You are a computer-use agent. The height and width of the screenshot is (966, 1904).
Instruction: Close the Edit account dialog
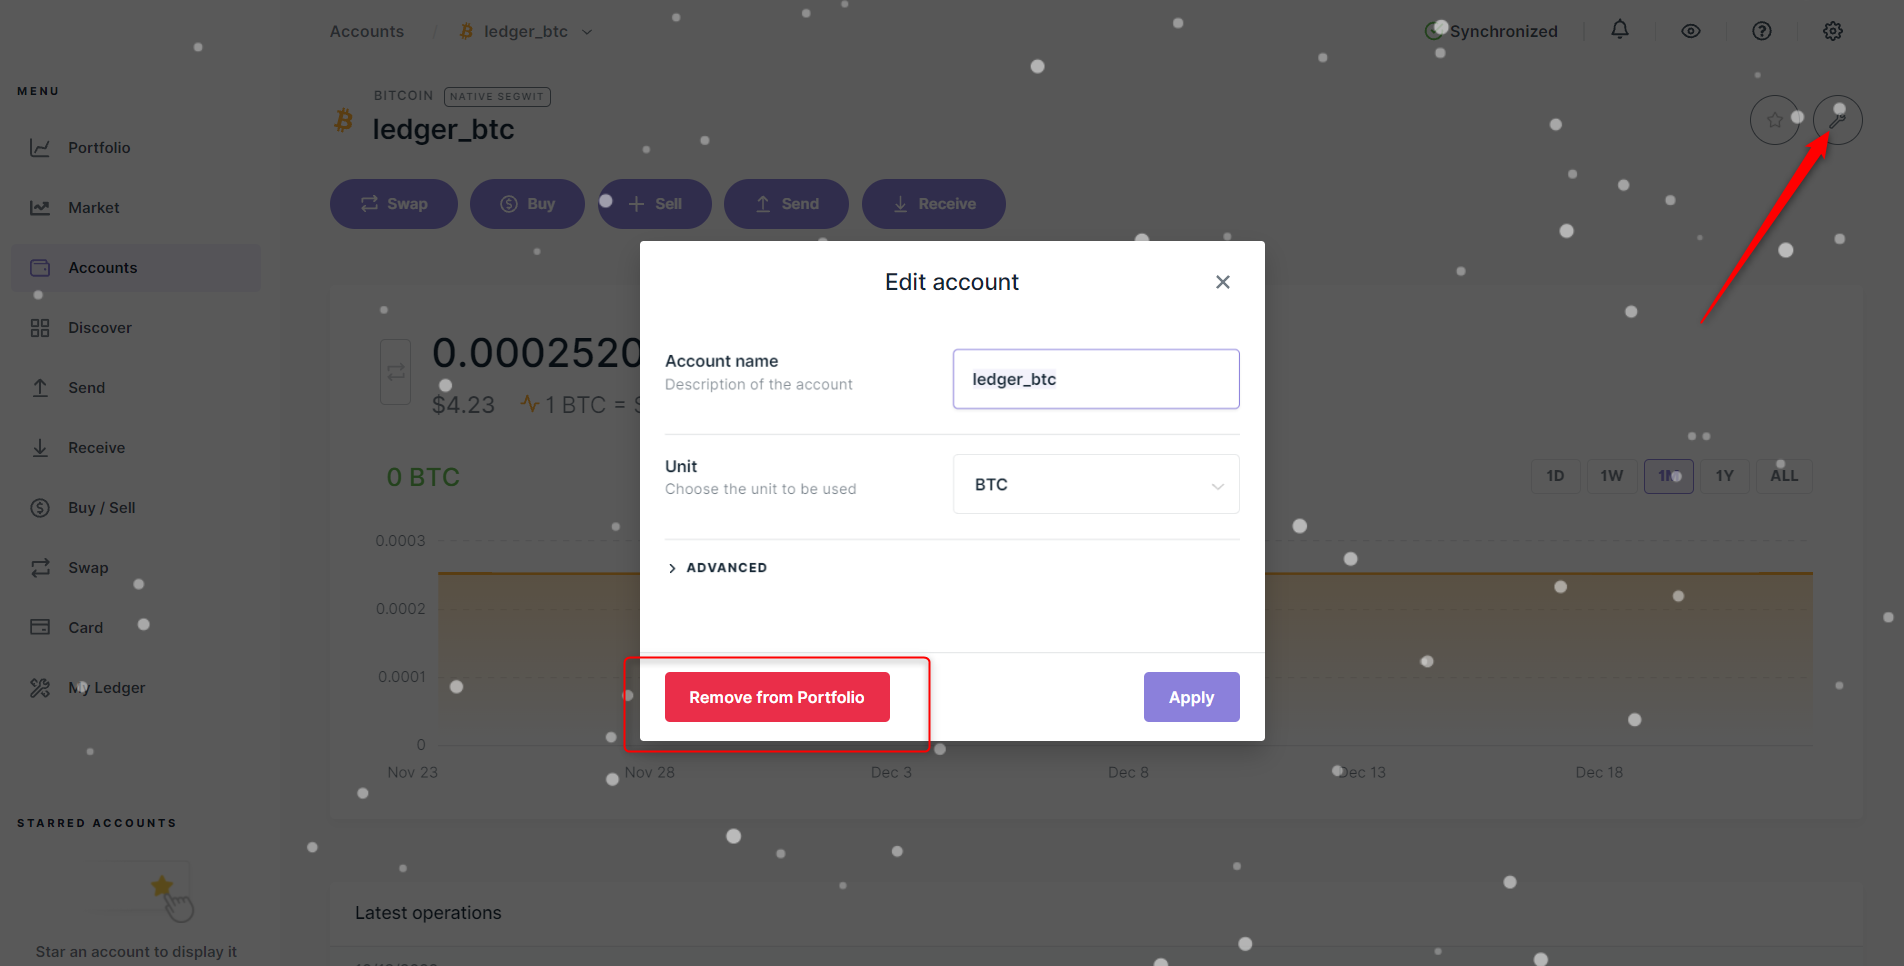[1222, 282]
